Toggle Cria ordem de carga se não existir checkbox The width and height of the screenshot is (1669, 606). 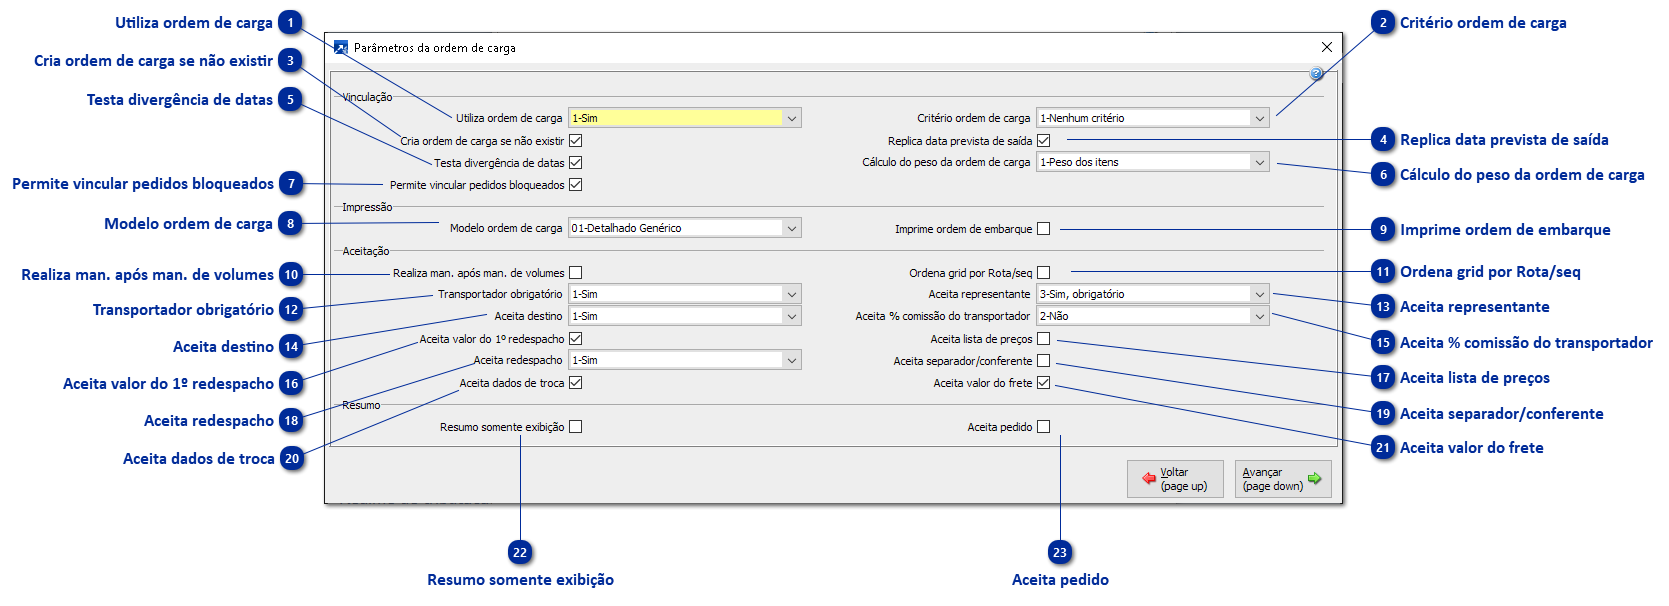click(x=576, y=141)
